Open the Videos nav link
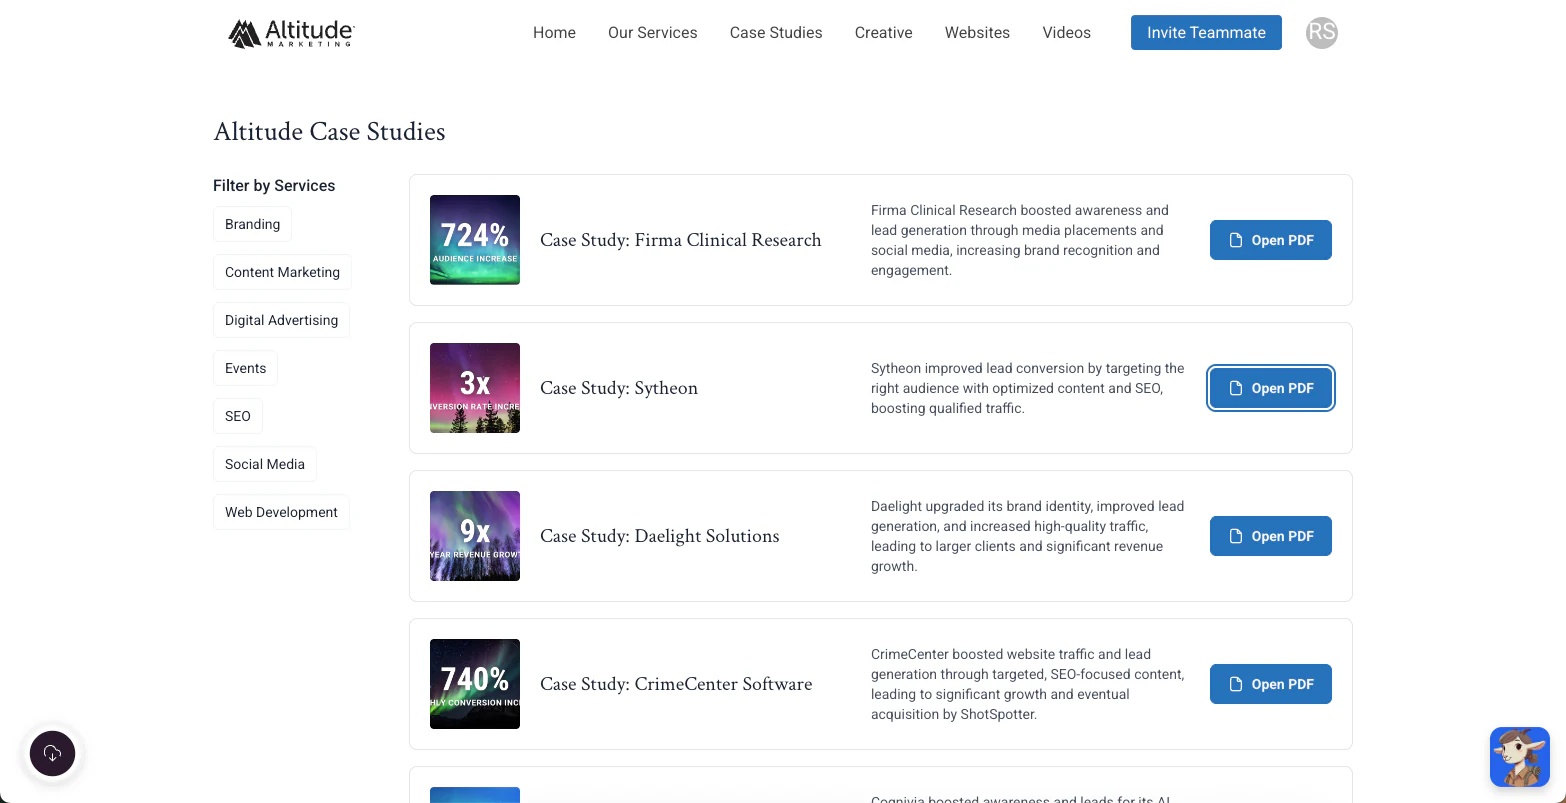The height and width of the screenshot is (803, 1566). click(x=1066, y=33)
